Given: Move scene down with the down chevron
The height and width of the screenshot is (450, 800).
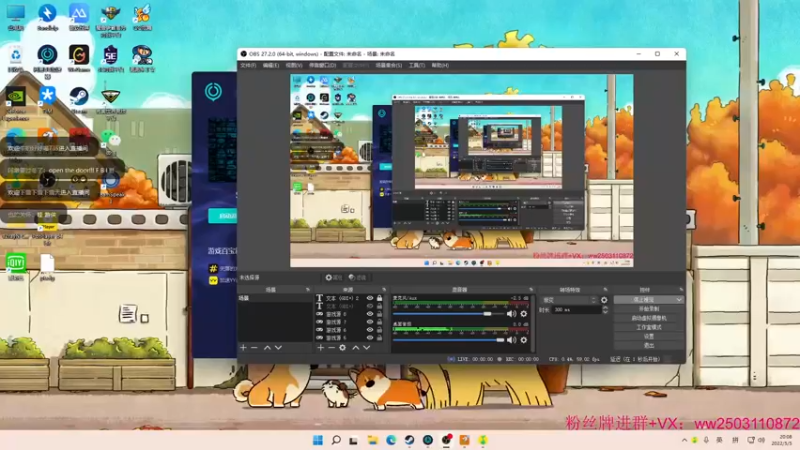Looking at the screenshot, I should click(278, 347).
